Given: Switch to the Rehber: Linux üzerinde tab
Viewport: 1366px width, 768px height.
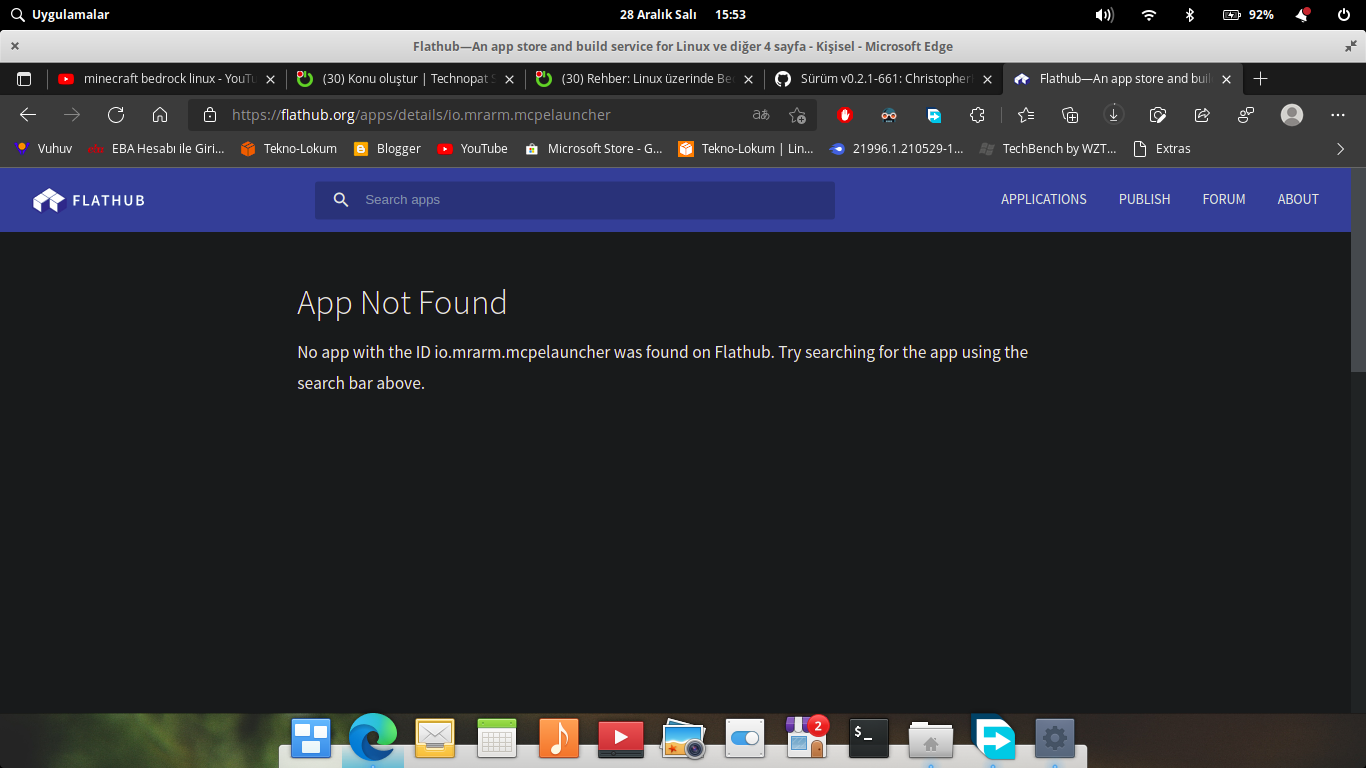Looking at the screenshot, I should (x=645, y=79).
